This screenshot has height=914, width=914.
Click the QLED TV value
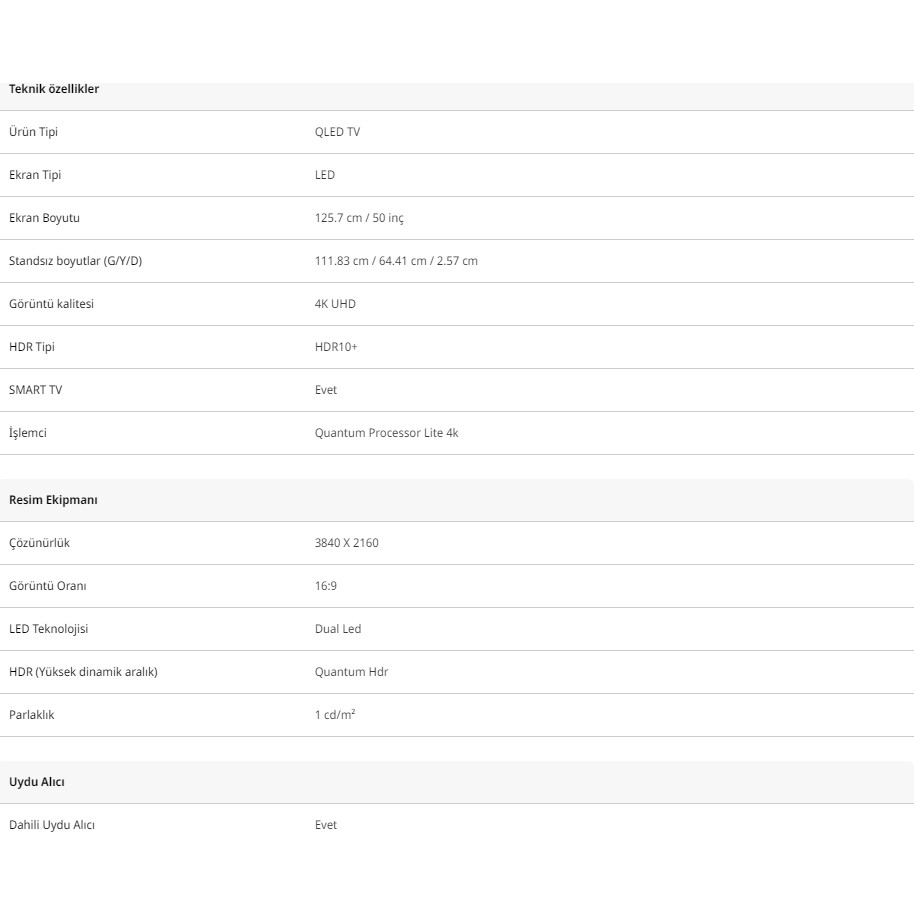[337, 132]
